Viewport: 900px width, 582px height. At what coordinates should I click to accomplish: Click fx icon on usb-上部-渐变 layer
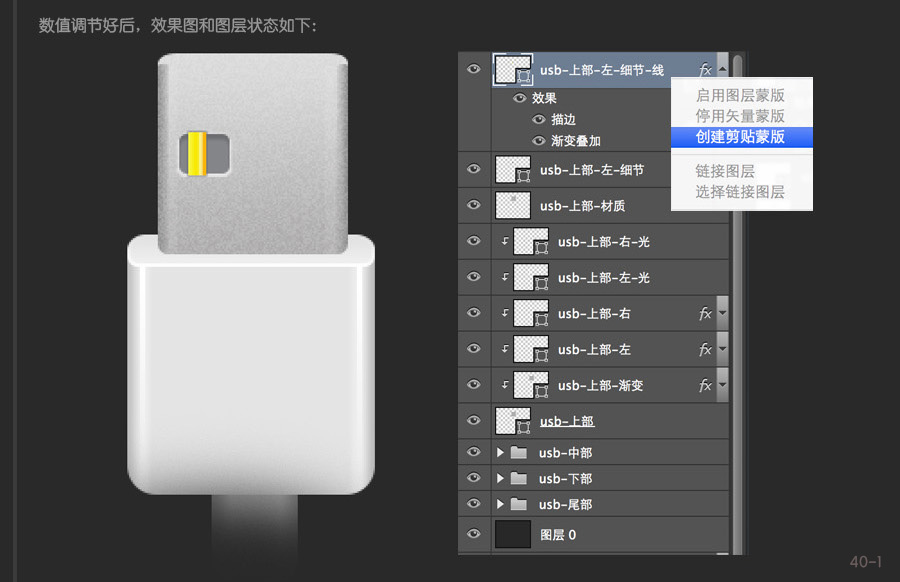pyautogui.click(x=705, y=385)
